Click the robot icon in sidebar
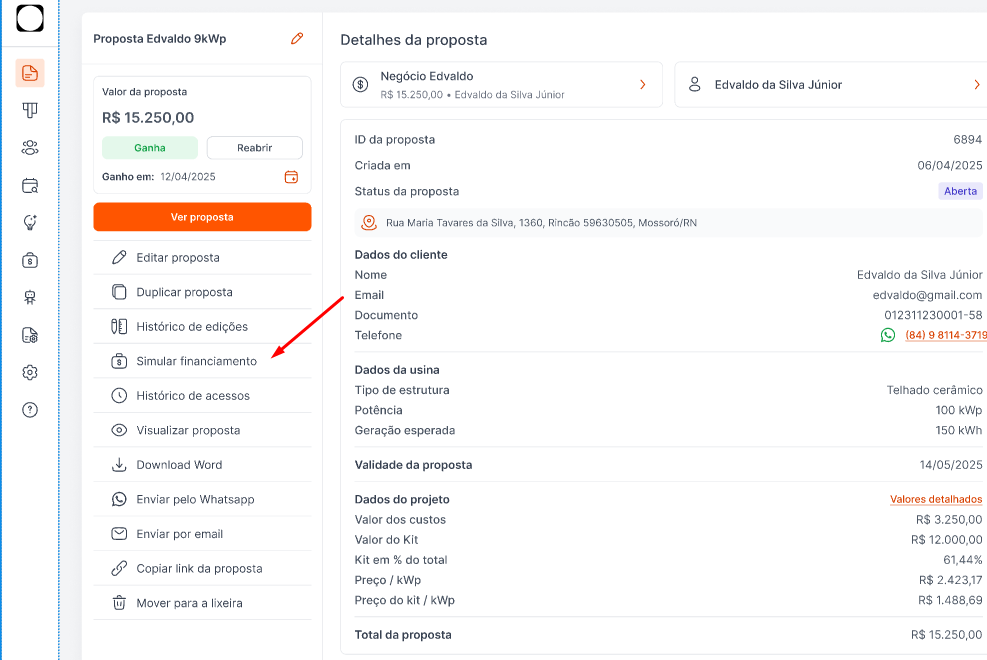The height and width of the screenshot is (660, 987). [x=30, y=297]
